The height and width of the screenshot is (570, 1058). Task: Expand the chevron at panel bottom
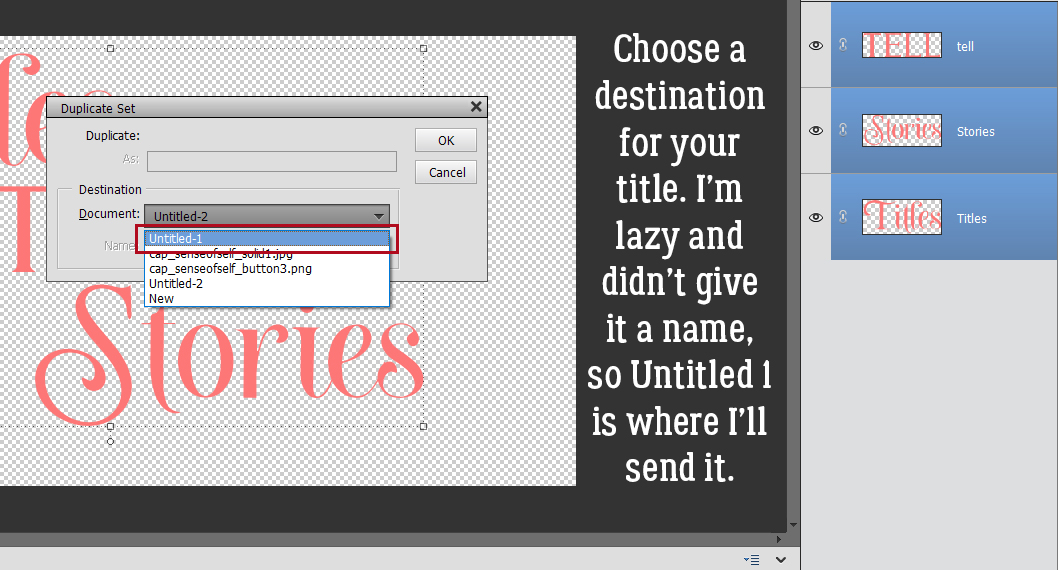781,560
